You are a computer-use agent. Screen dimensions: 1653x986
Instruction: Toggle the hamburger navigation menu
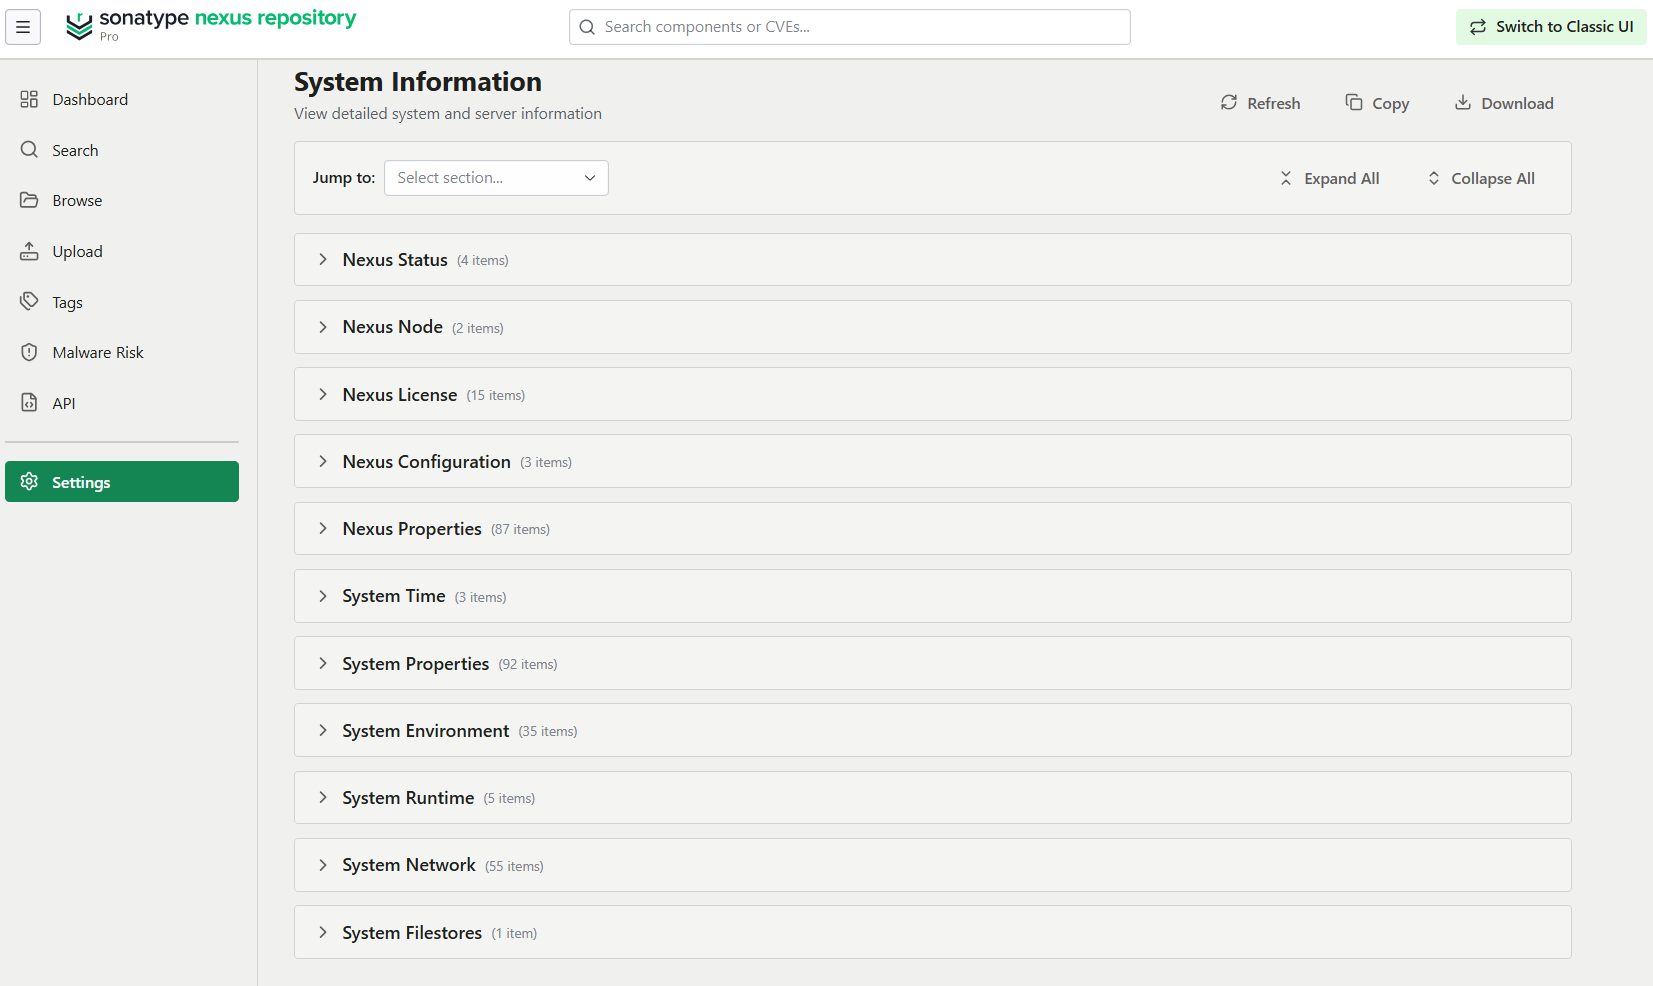23,27
